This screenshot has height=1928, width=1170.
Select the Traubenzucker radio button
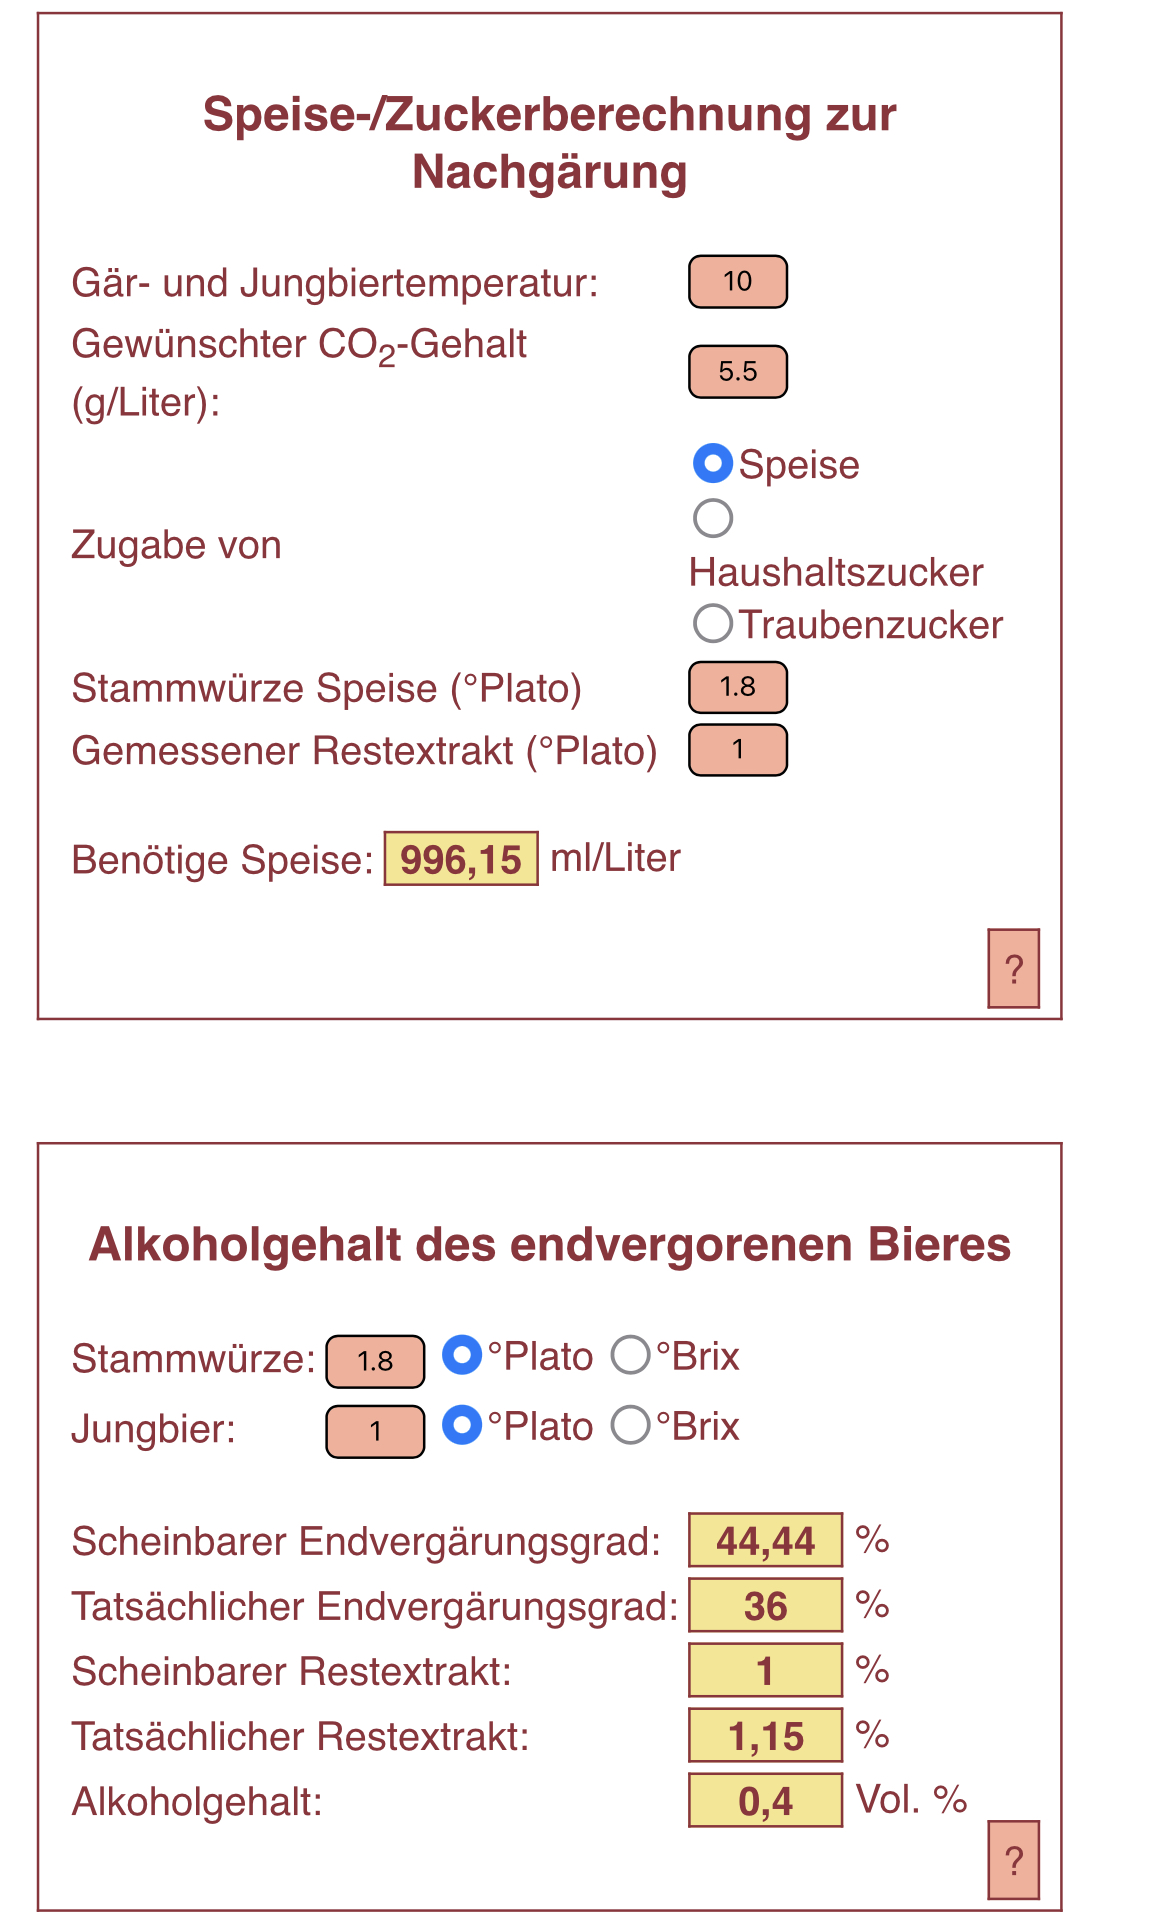[x=713, y=624]
